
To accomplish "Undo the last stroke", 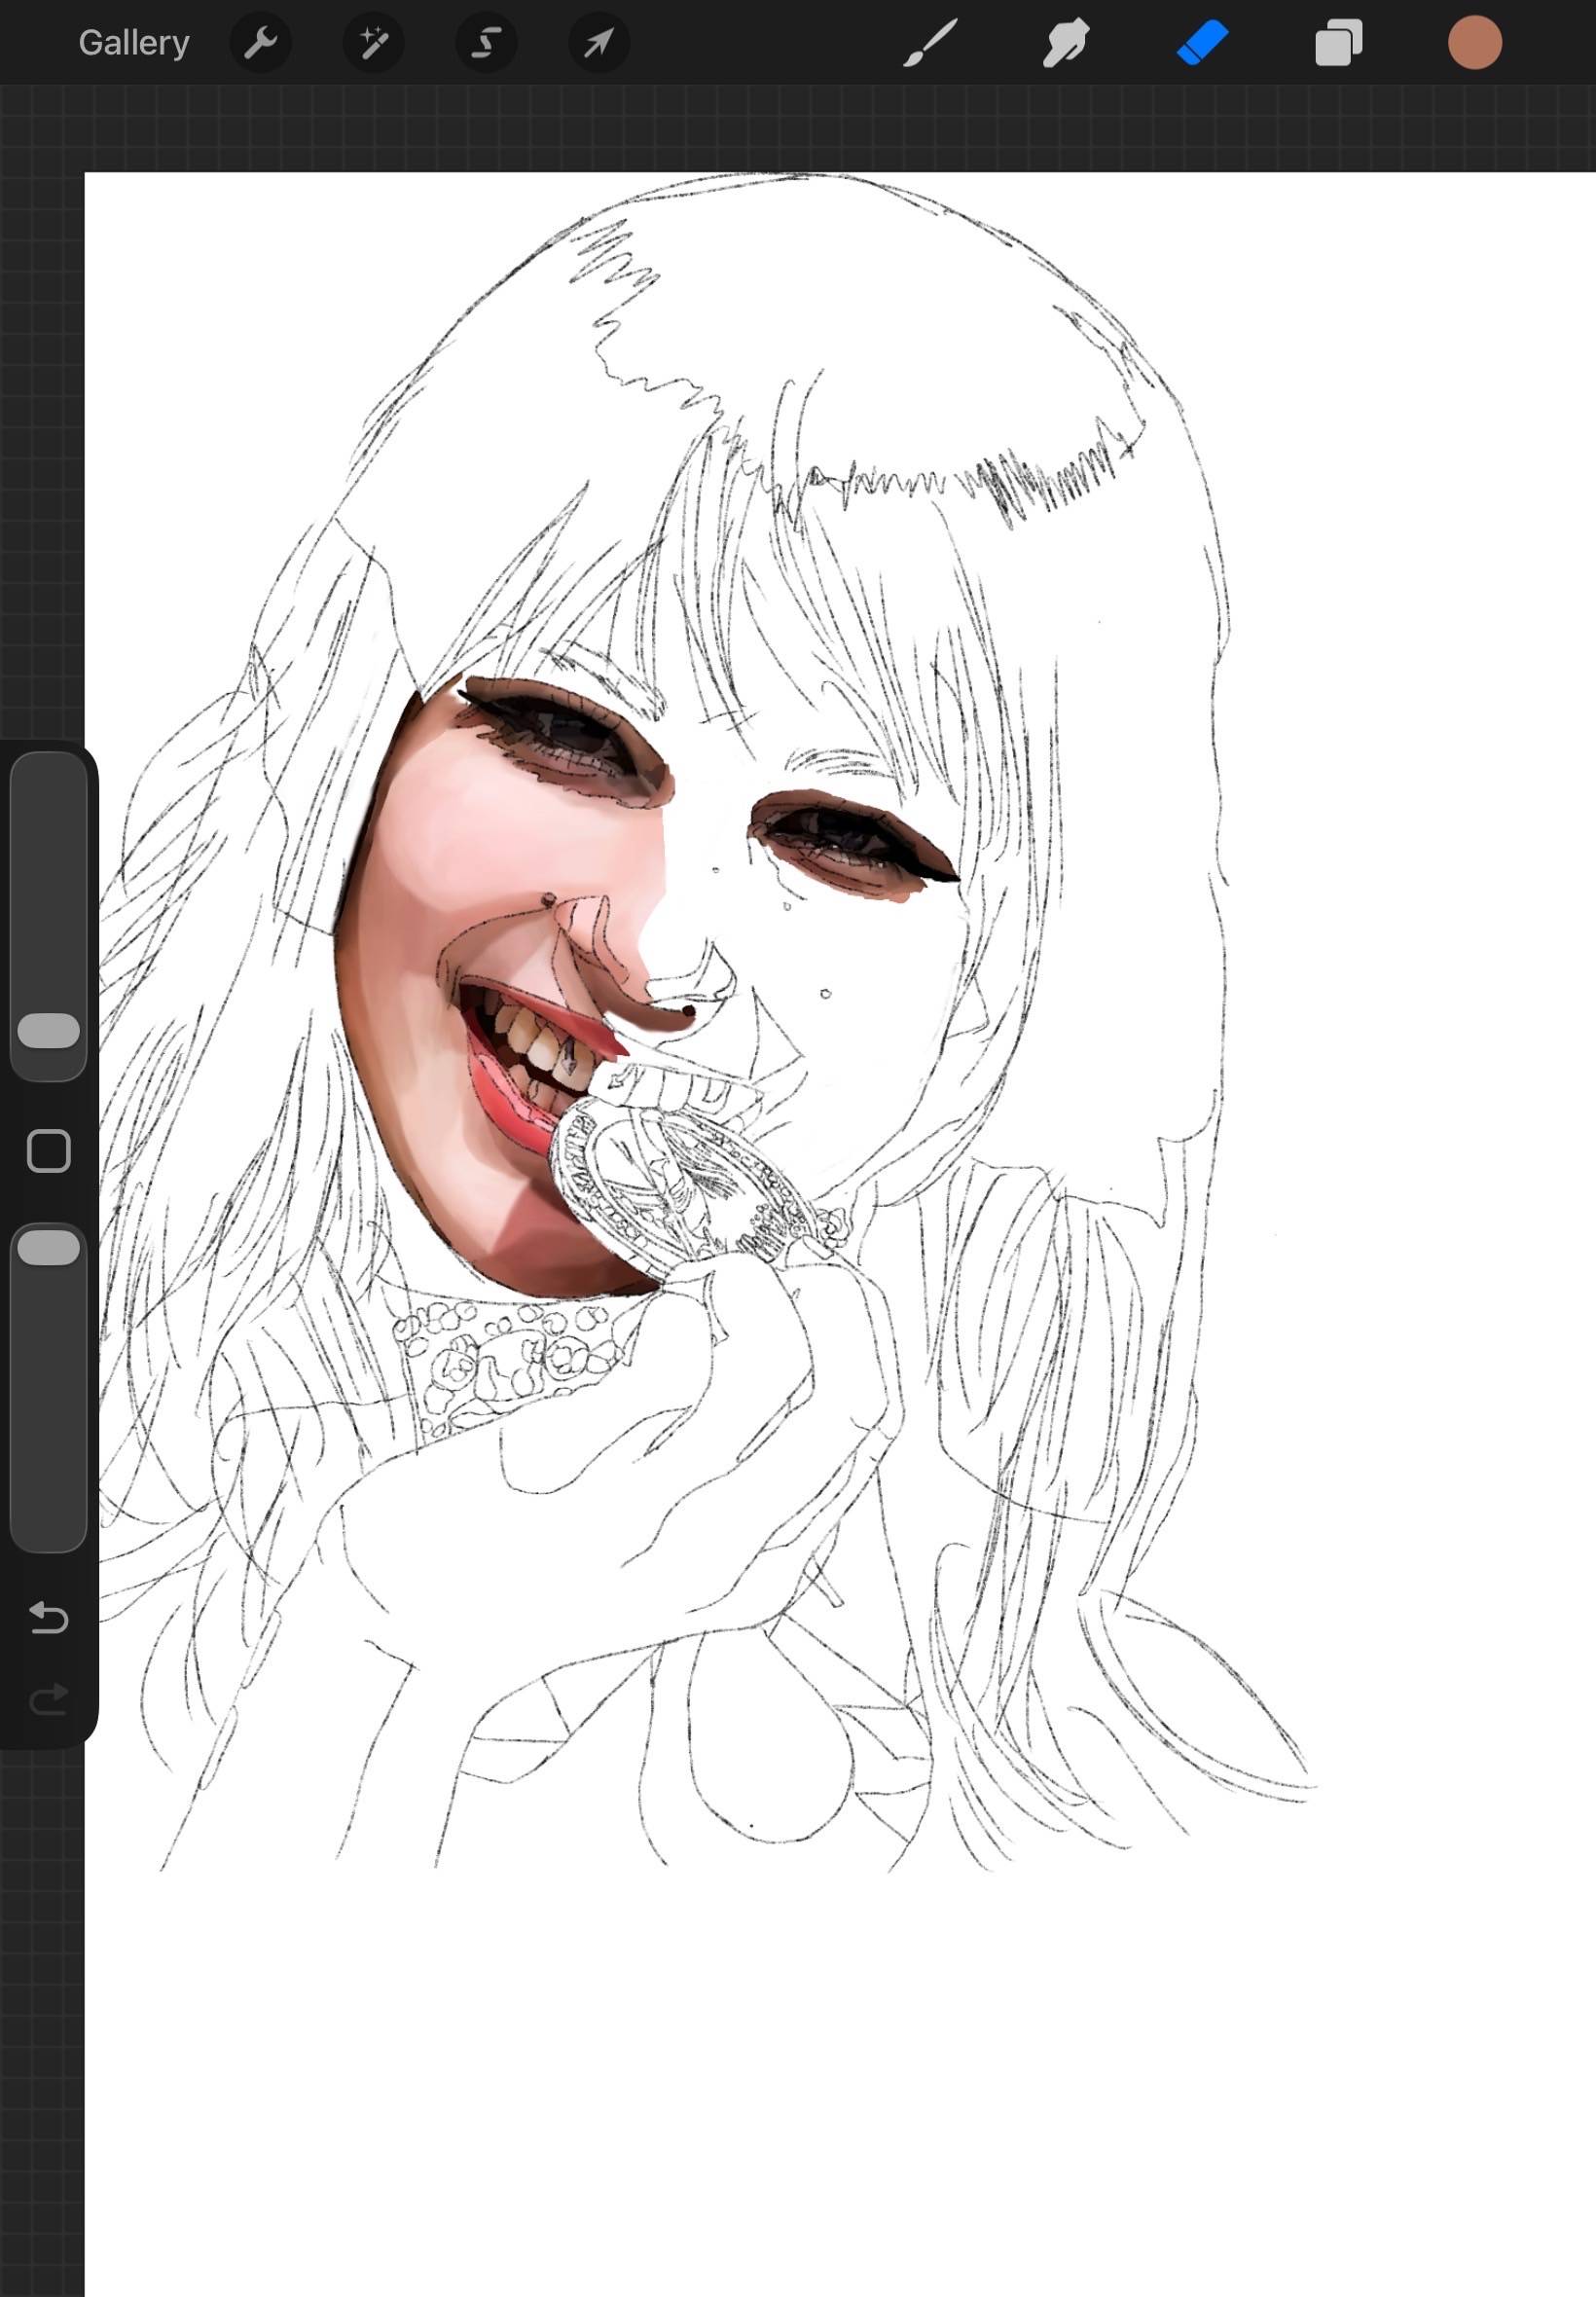I will pyautogui.click(x=49, y=1617).
